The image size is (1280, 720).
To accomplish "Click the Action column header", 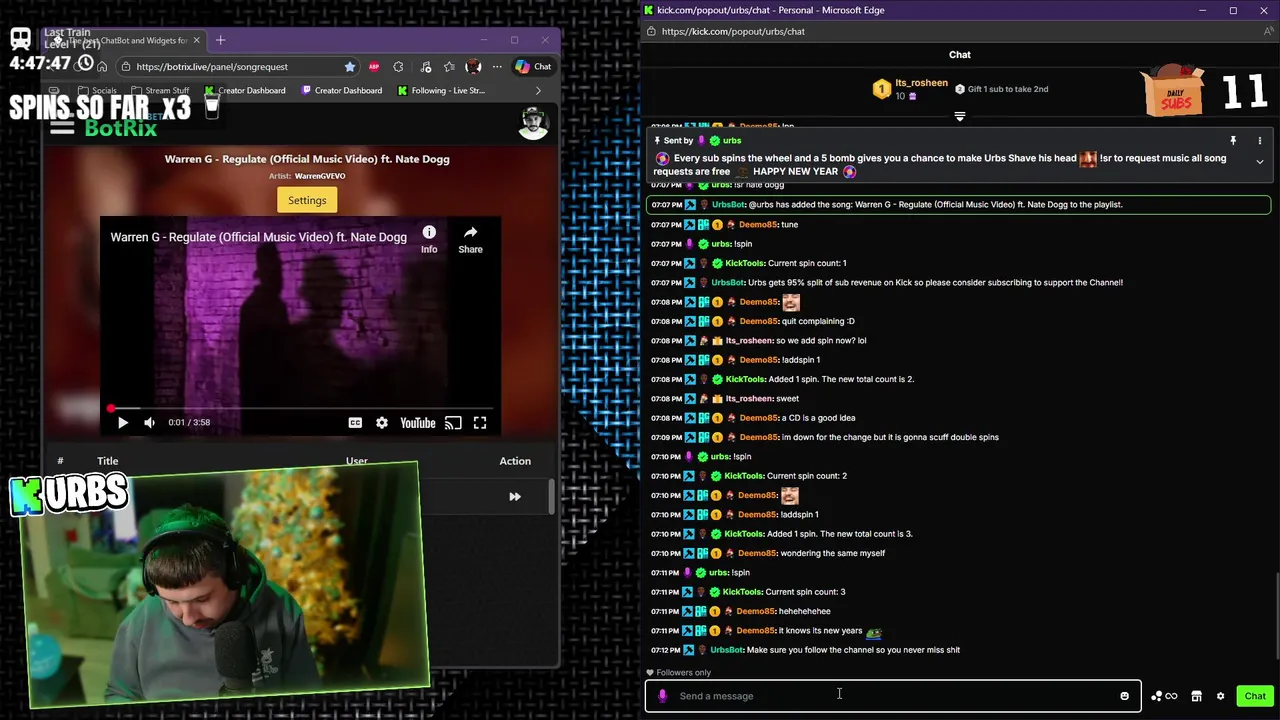I will pyautogui.click(x=515, y=461).
